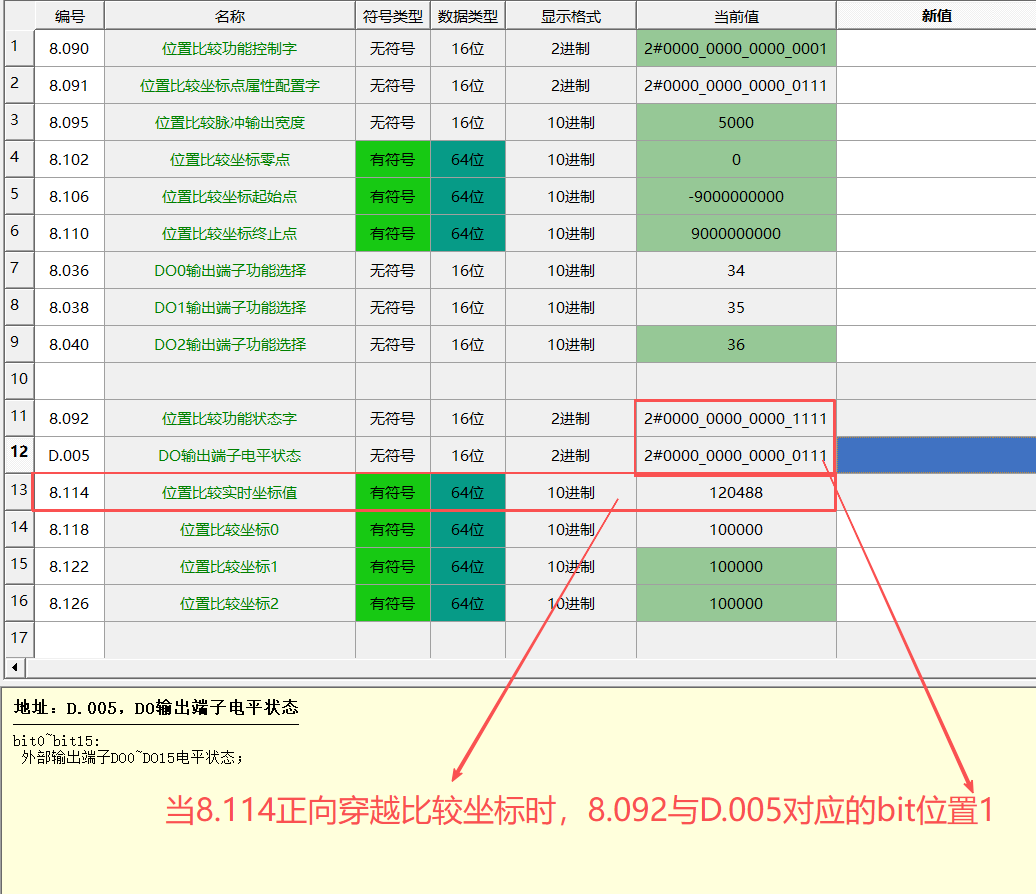Viewport: 1036px width, 894px height.
Task: Click current value 36
Action: click(736, 344)
